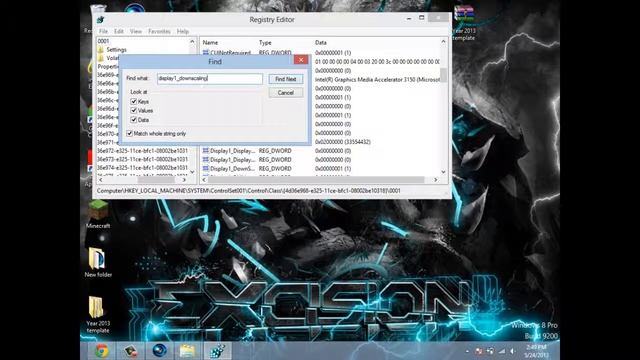Click the volume speaker tray icon

coord(513,351)
